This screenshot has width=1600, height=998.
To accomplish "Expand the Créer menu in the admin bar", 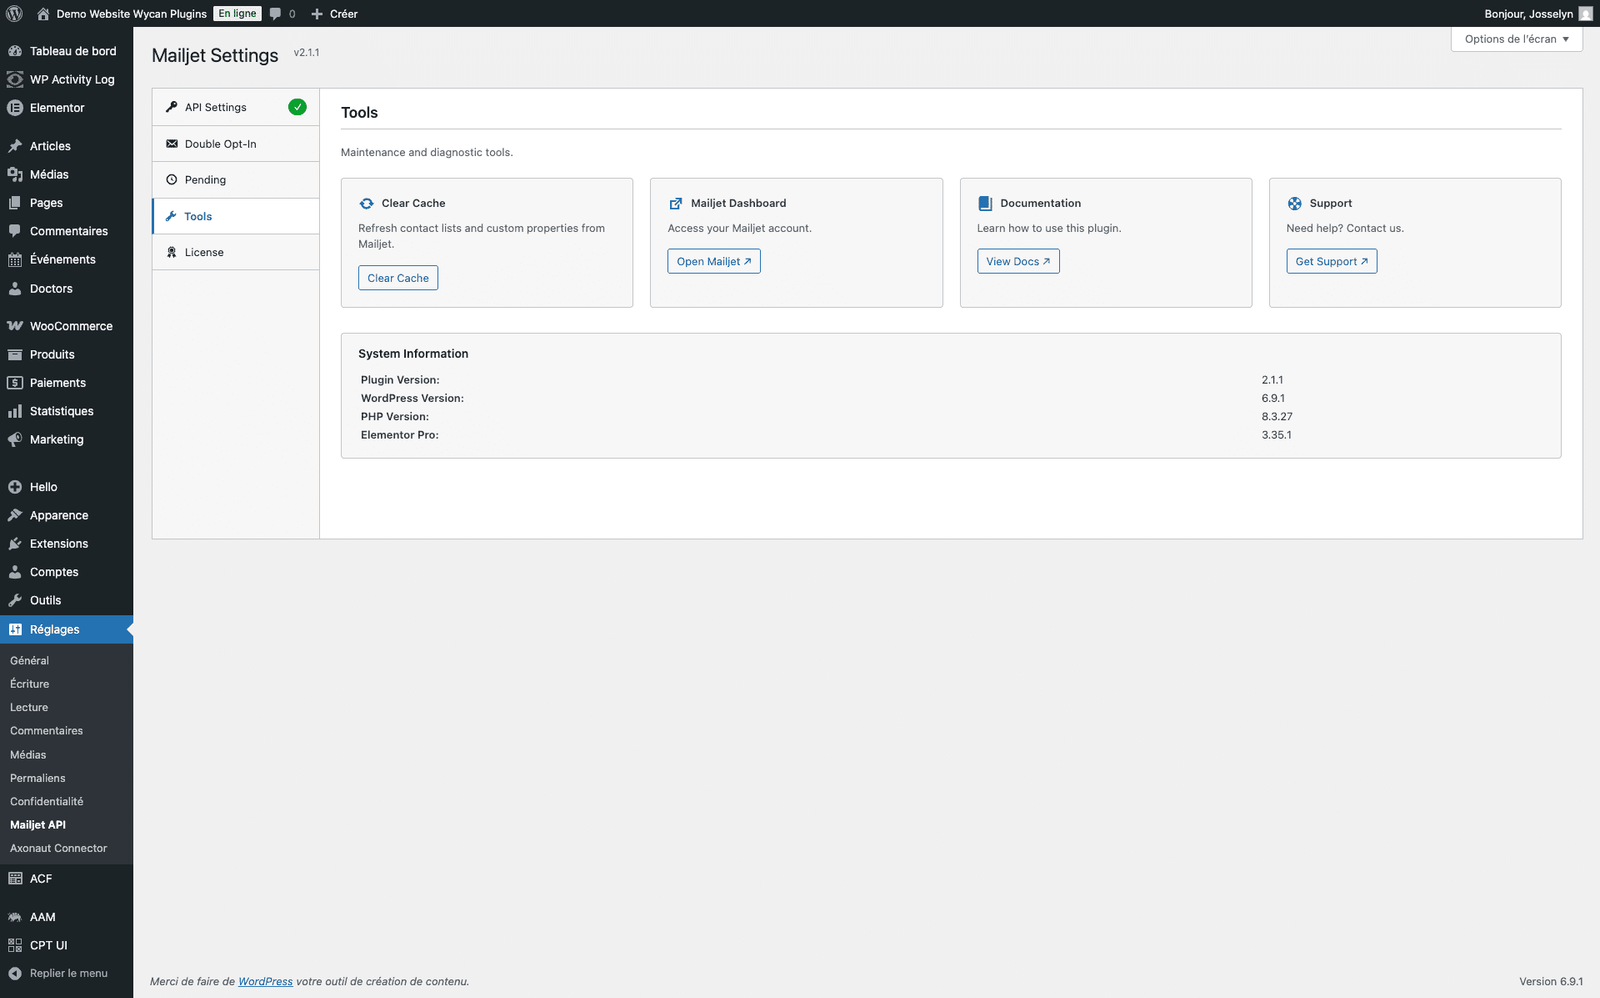I will tap(334, 13).
